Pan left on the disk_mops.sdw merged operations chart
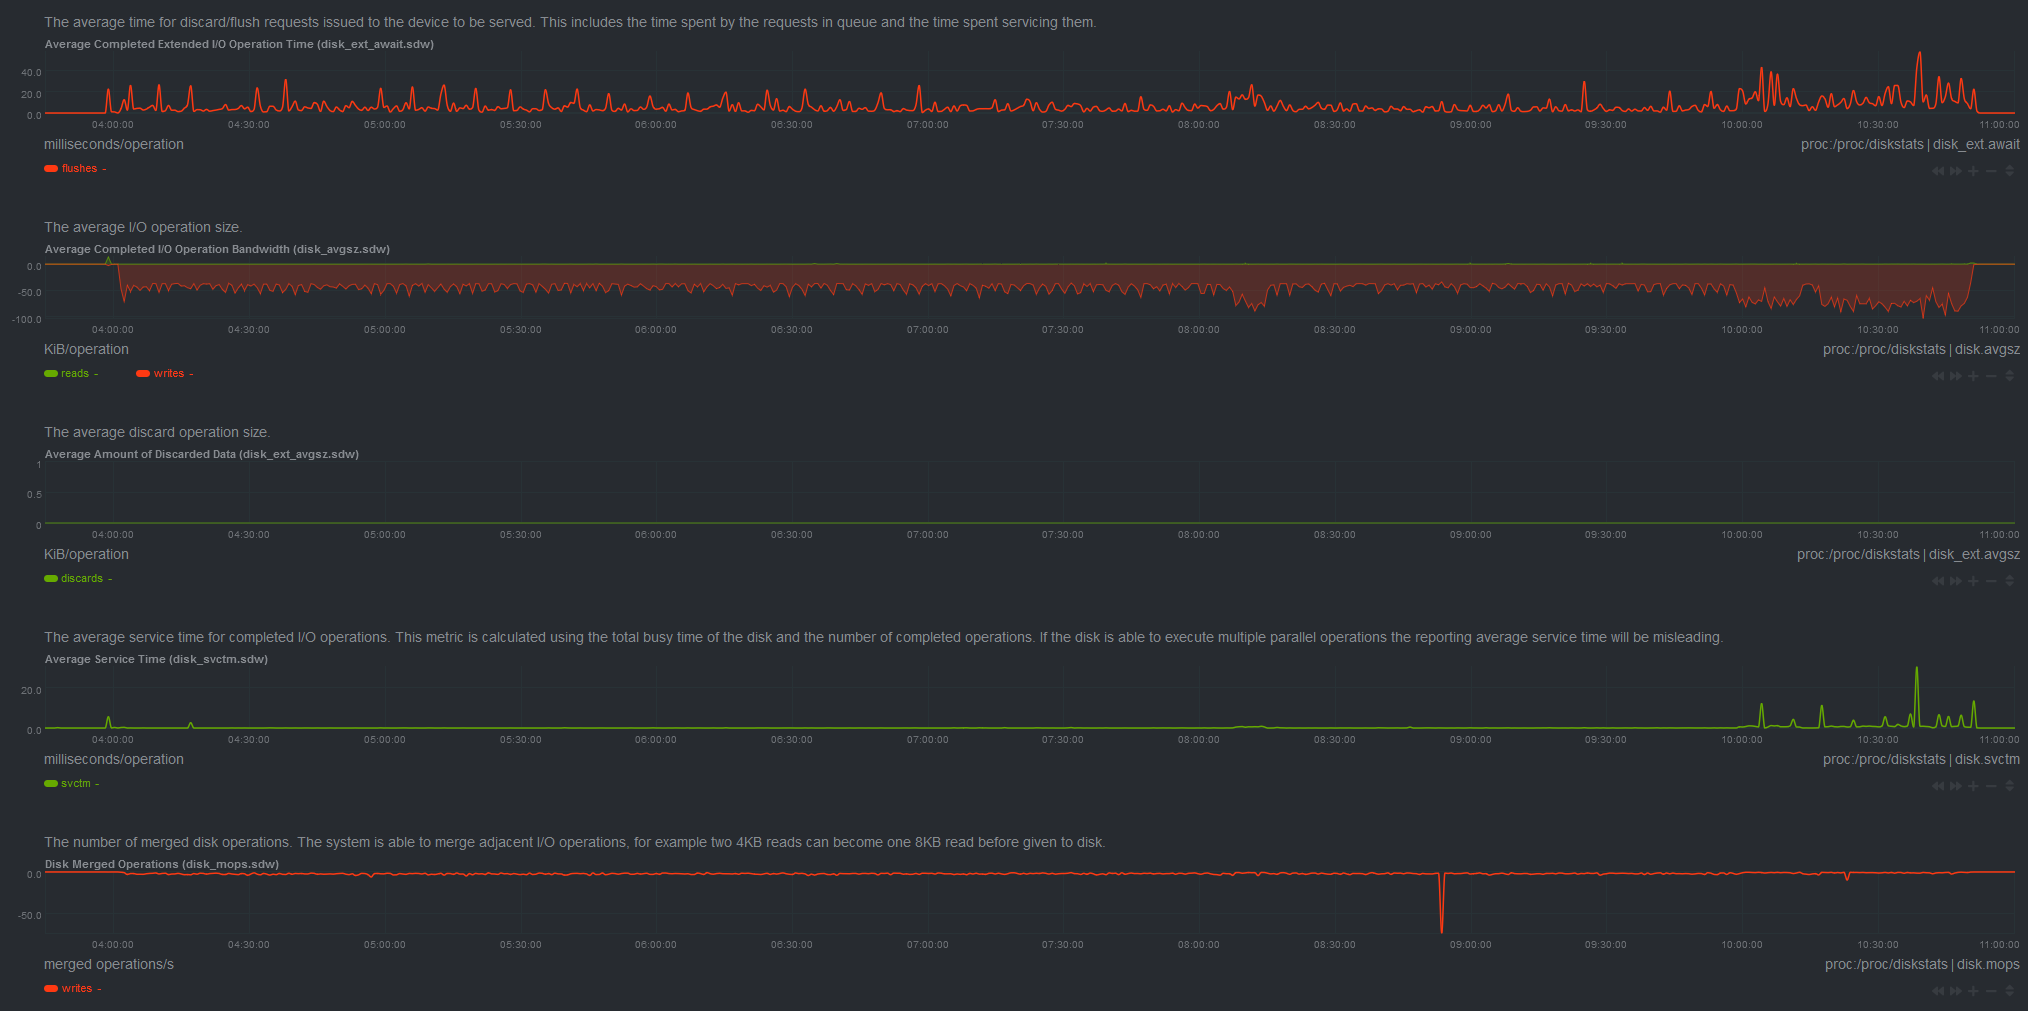2028x1011 pixels. point(1938,991)
